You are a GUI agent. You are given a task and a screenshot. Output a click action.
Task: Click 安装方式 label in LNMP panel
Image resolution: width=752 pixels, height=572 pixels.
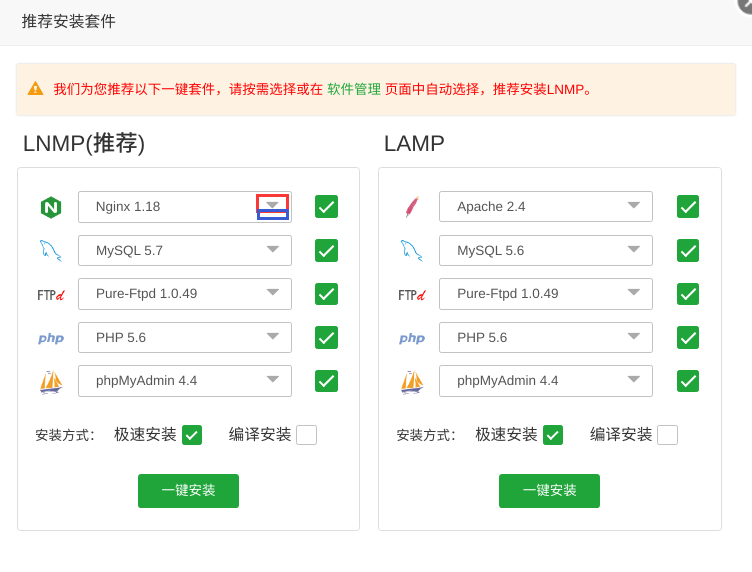[x=65, y=435]
